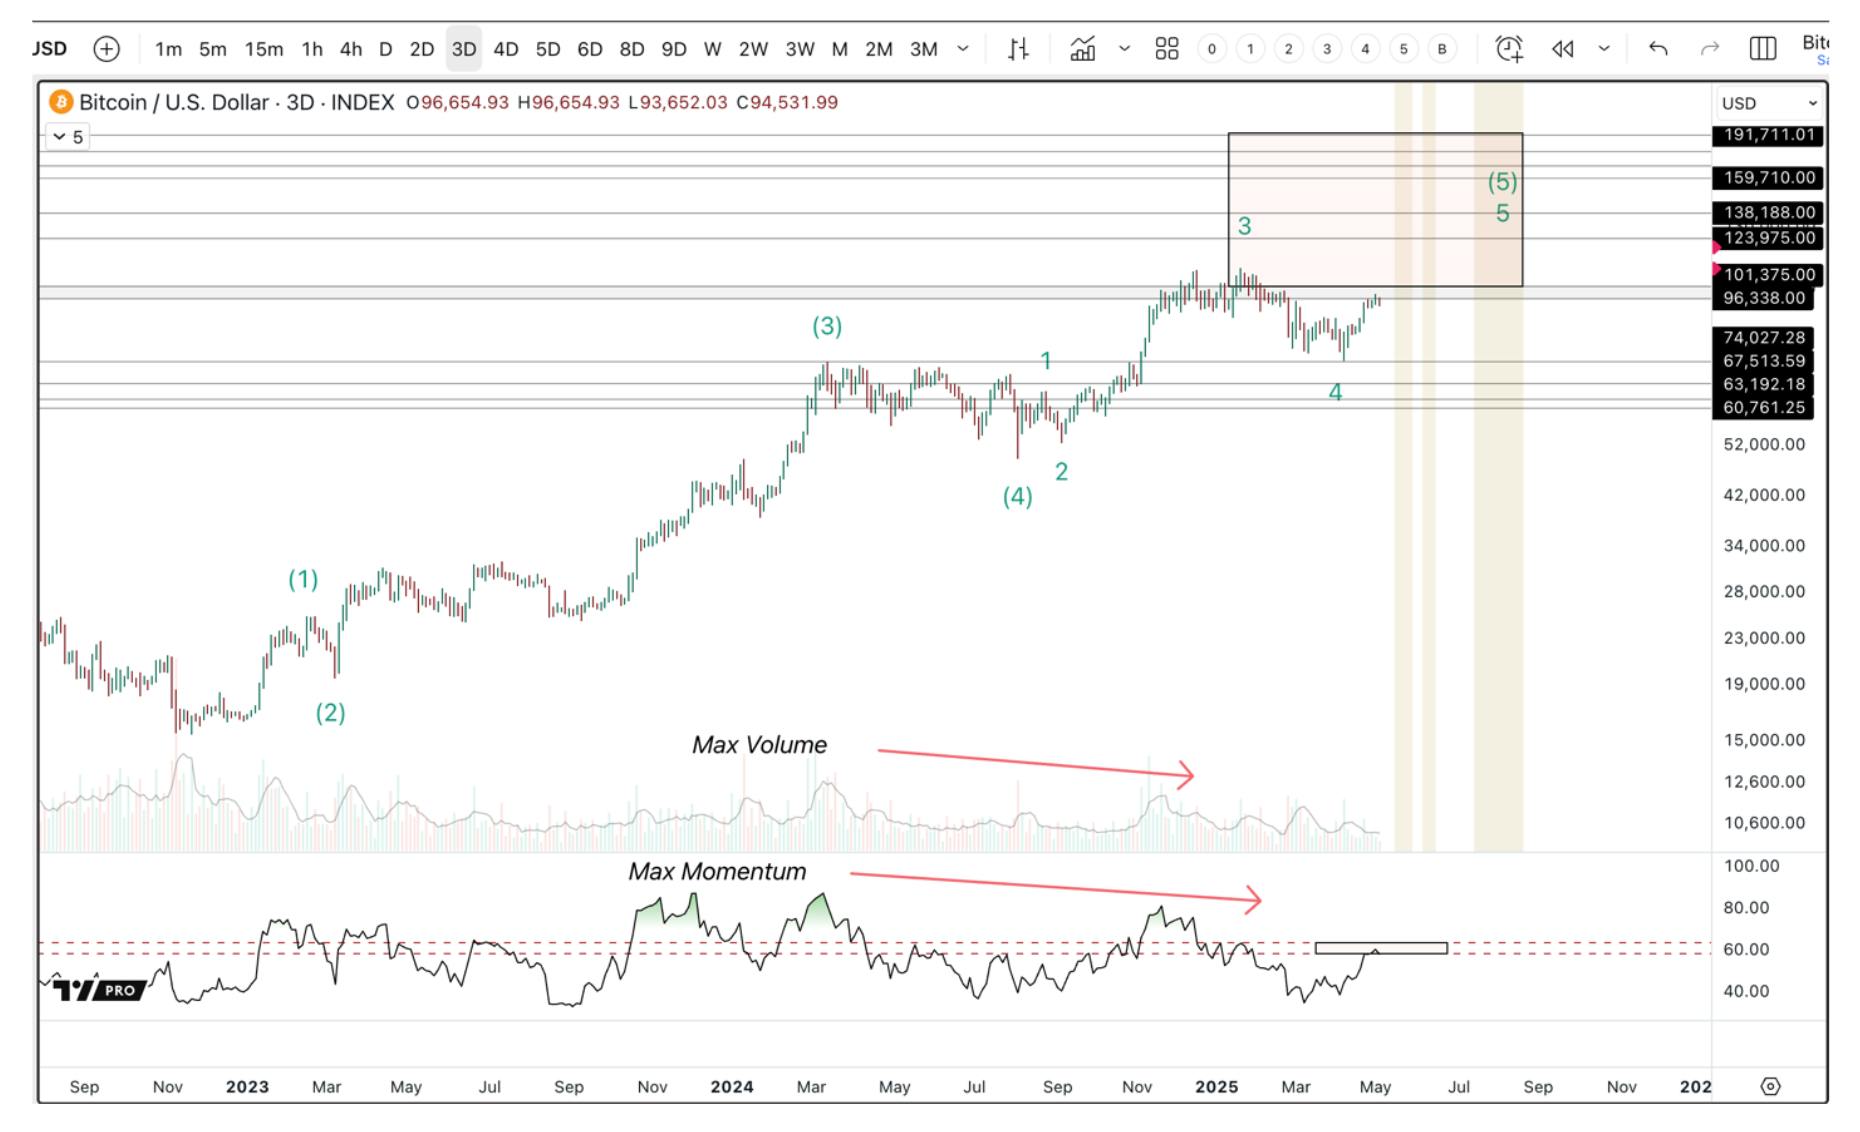
Task: Click the circled 0 quick button
Action: (x=1212, y=49)
